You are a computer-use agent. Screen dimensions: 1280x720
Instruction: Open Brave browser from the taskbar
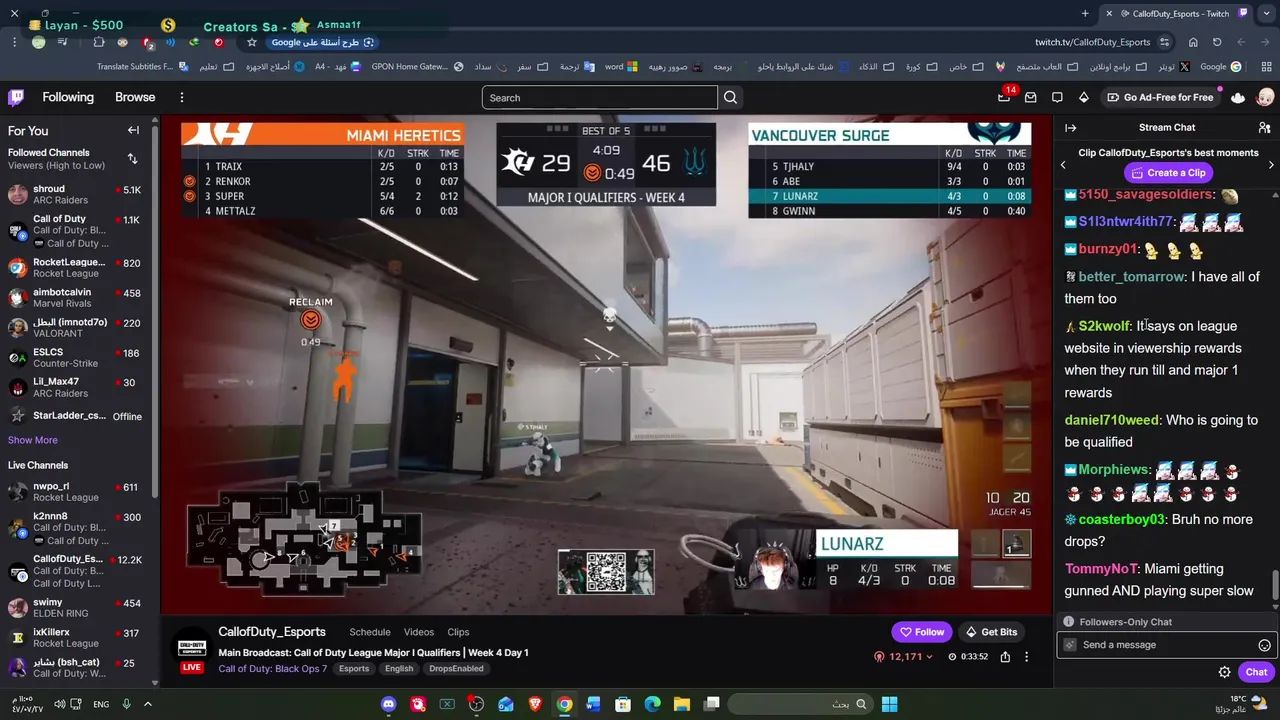point(535,704)
